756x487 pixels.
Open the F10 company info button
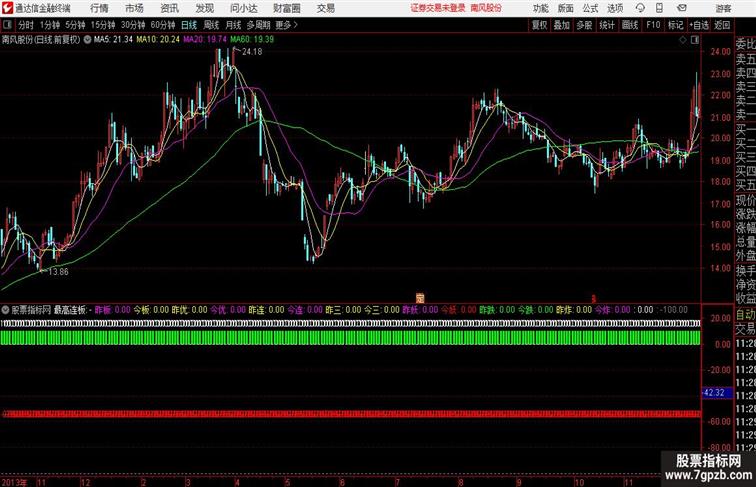(653, 25)
